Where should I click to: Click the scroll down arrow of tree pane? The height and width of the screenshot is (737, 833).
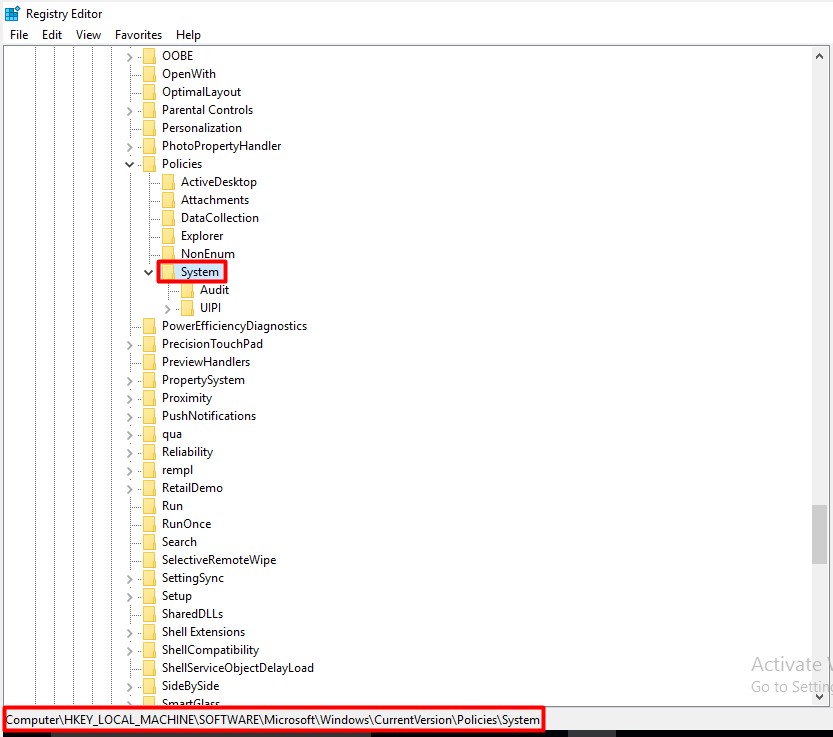click(819, 696)
